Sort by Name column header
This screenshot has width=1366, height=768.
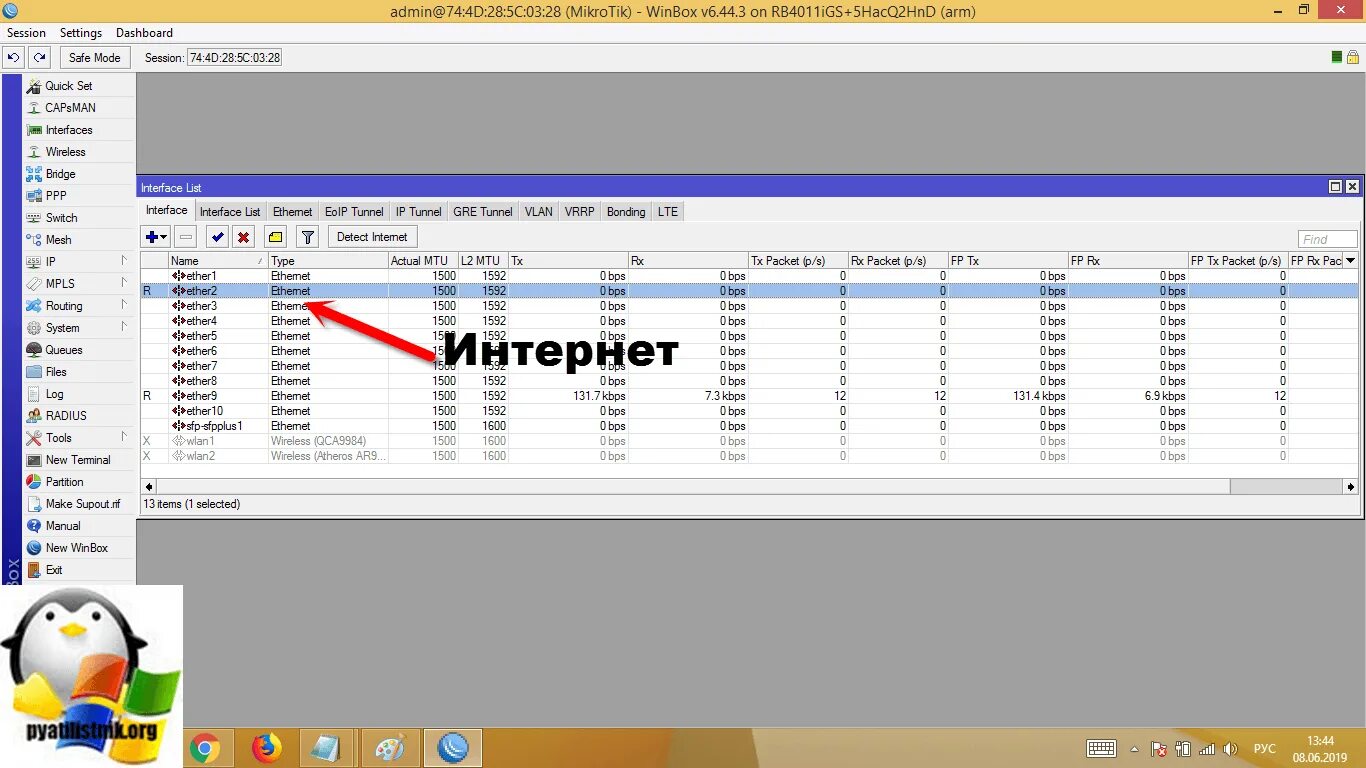coord(218,261)
